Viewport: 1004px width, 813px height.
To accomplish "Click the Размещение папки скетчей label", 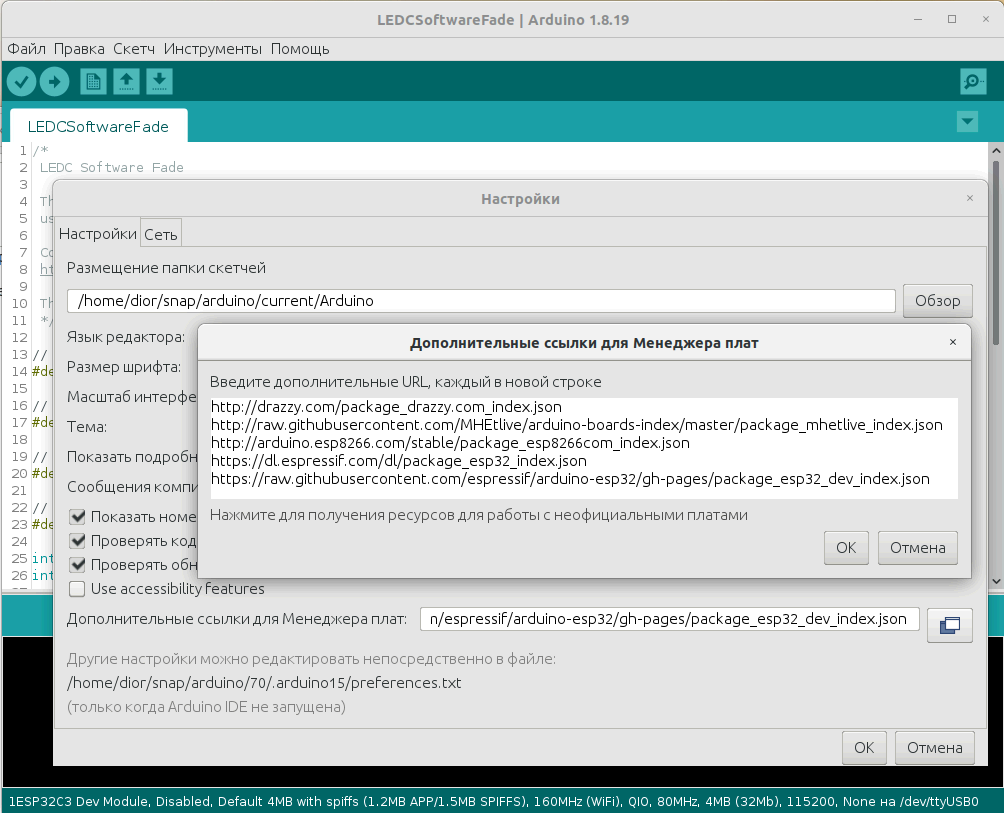I will (x=166, y=268).
